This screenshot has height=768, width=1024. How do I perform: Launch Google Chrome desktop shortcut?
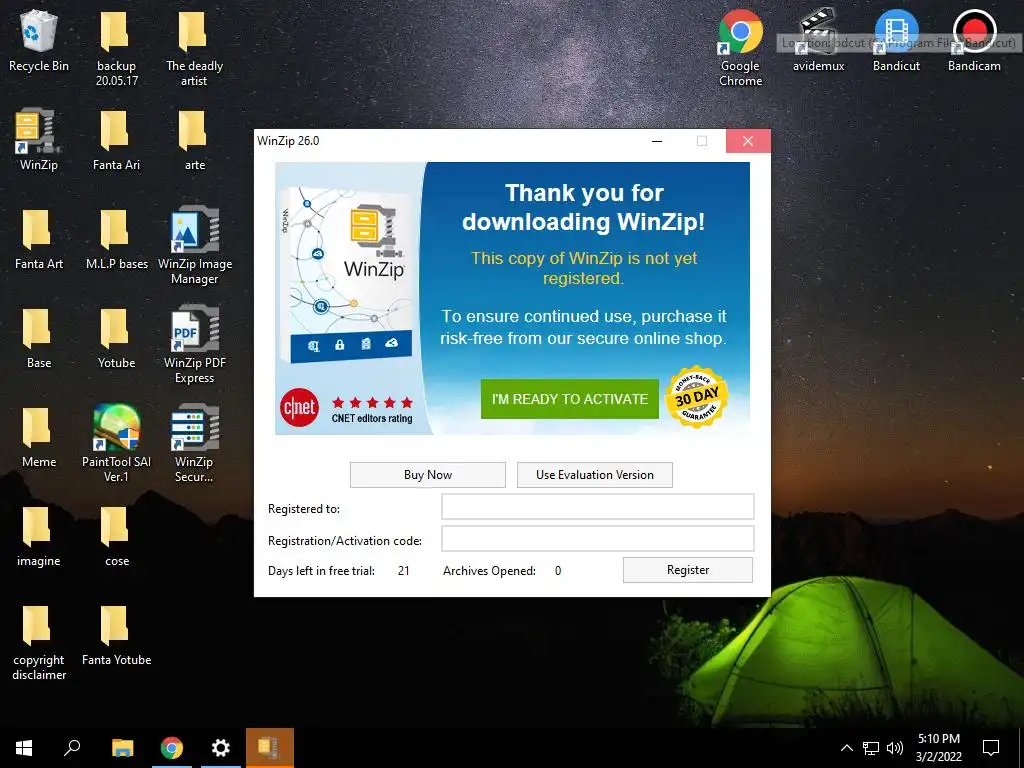pyautogui.click(x=741, y=49)
